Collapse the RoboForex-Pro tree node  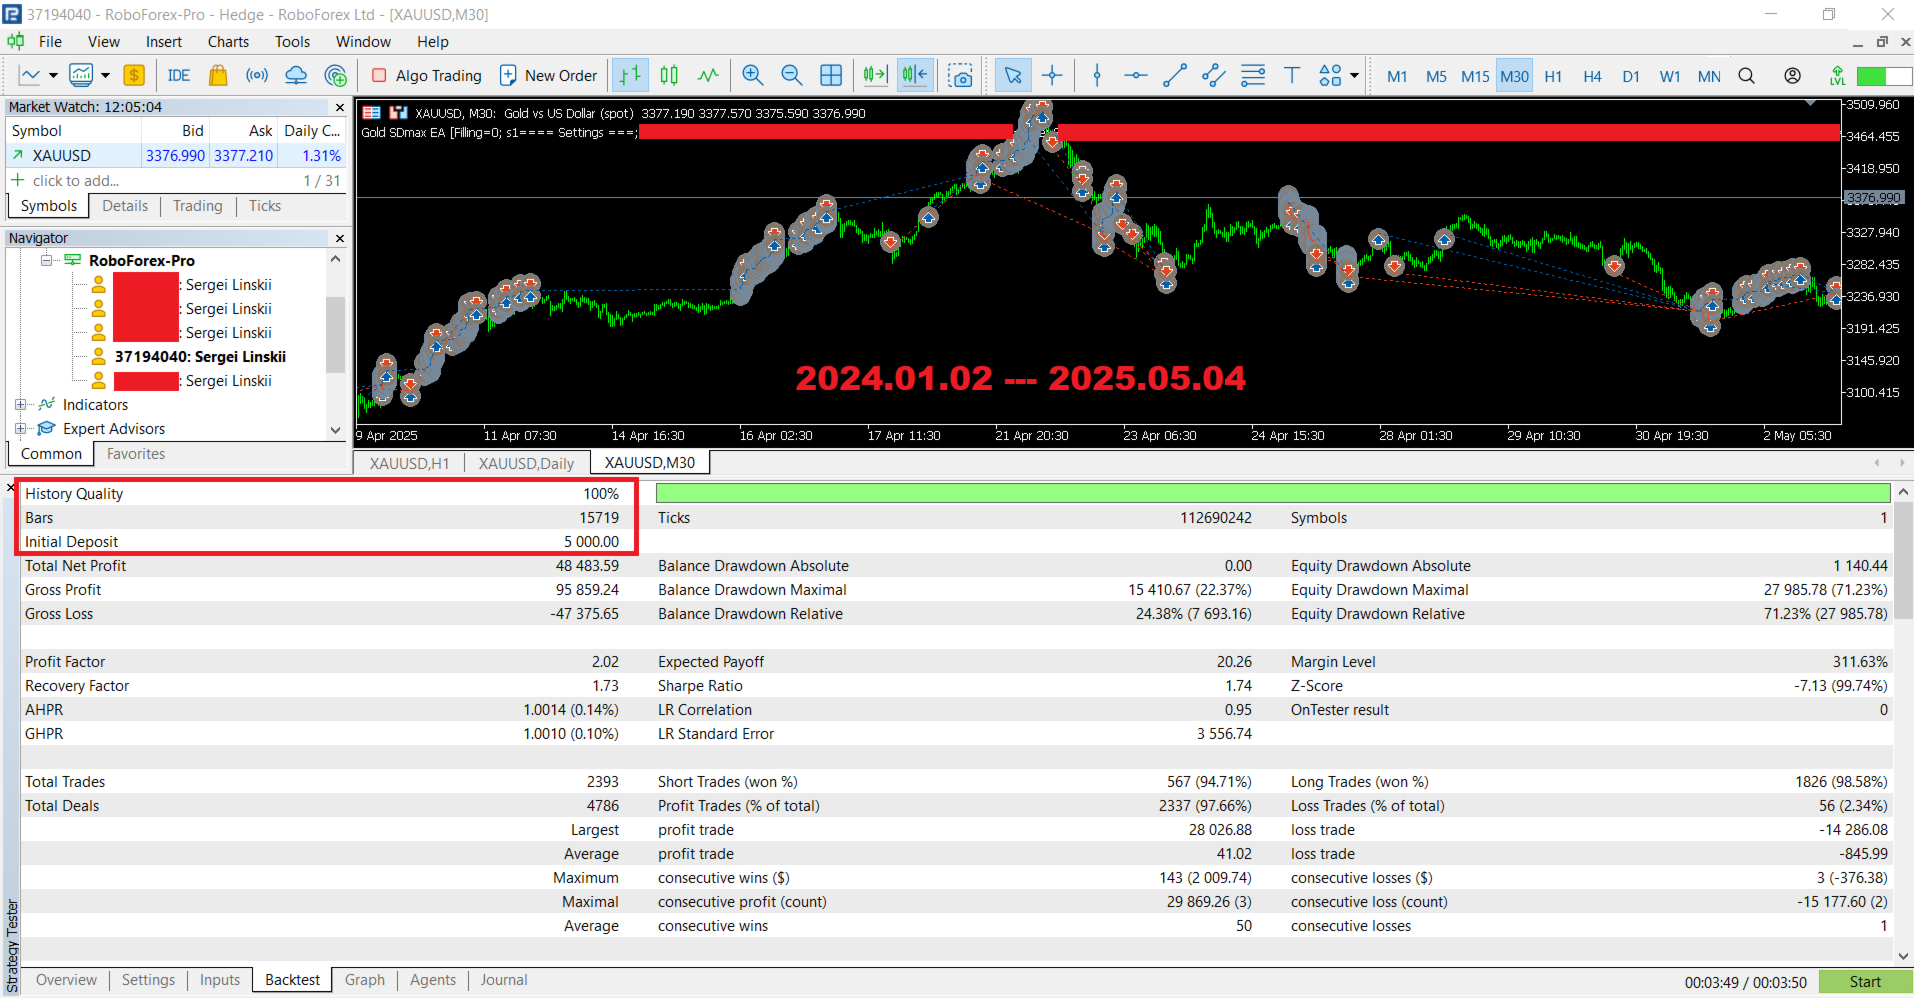46,260
